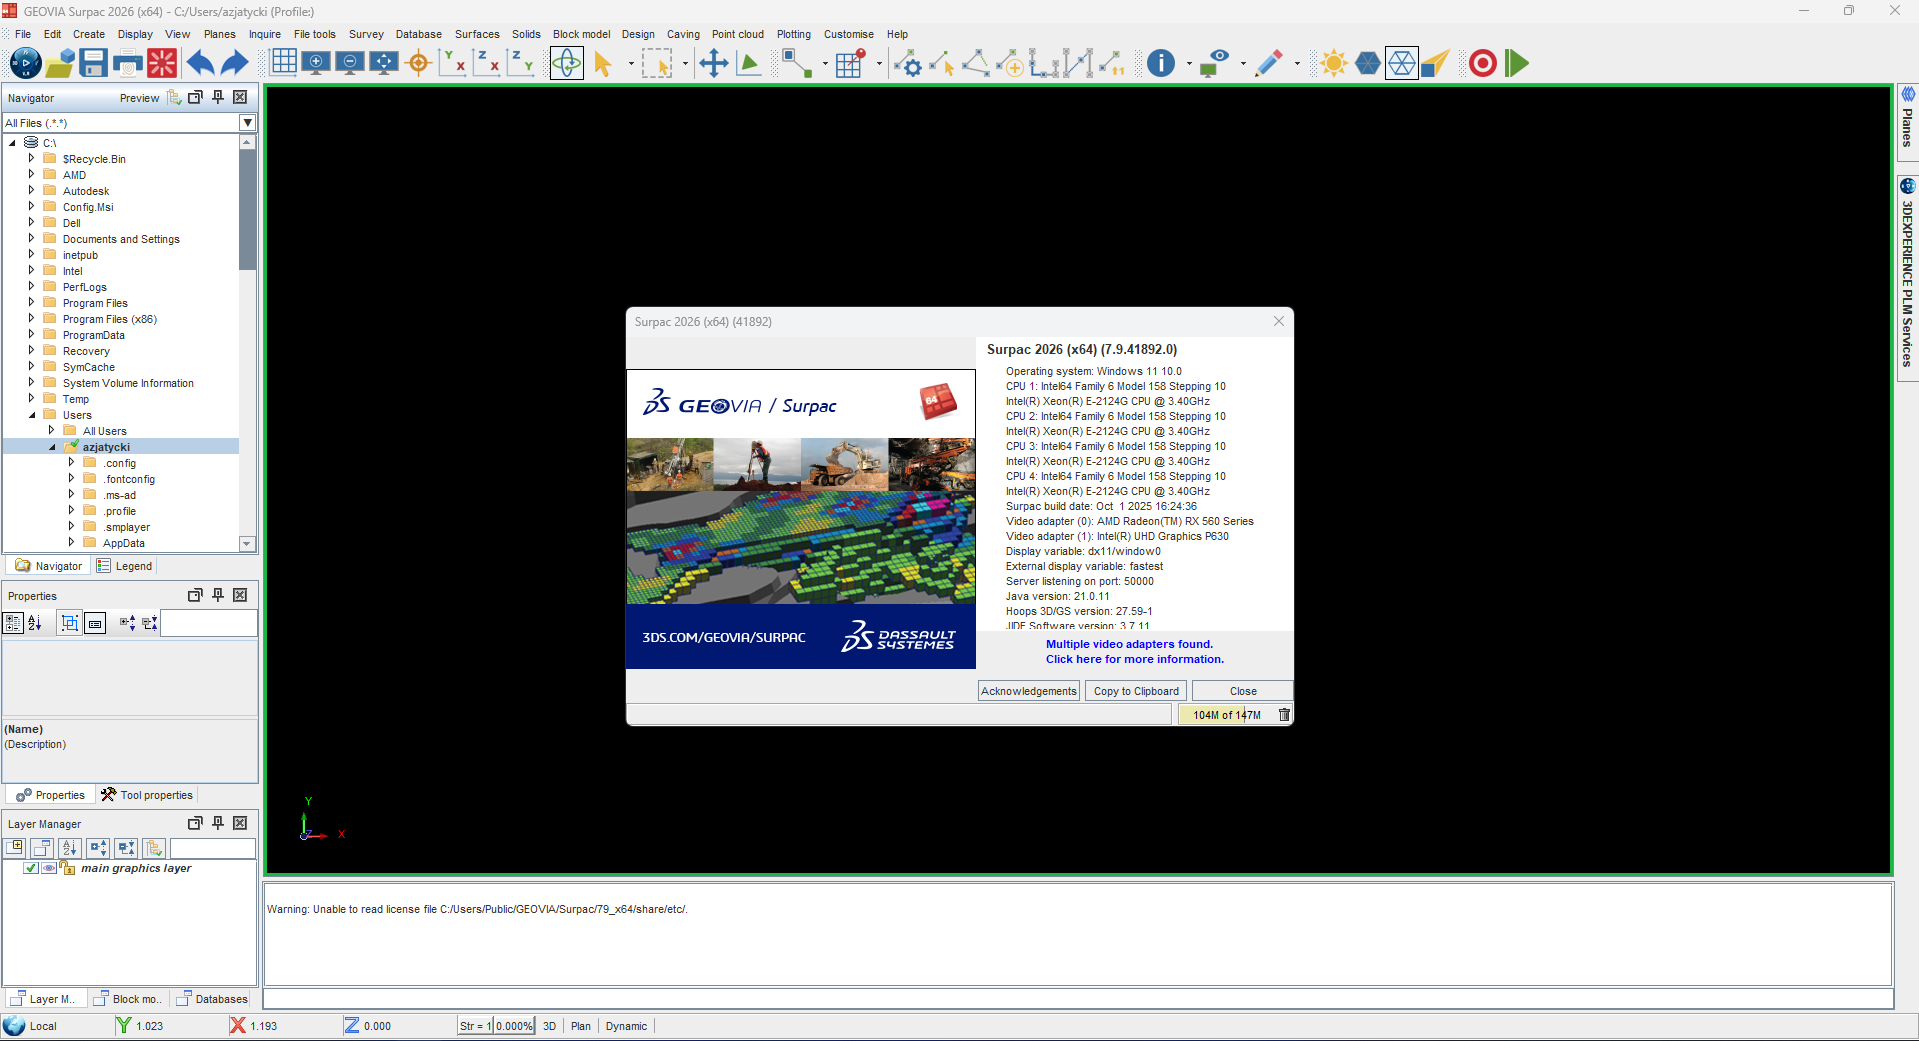This screenshot has width=1919, height=1041.
Task: Click the Preview button in Navigator header
Action: tap(139, 98)
